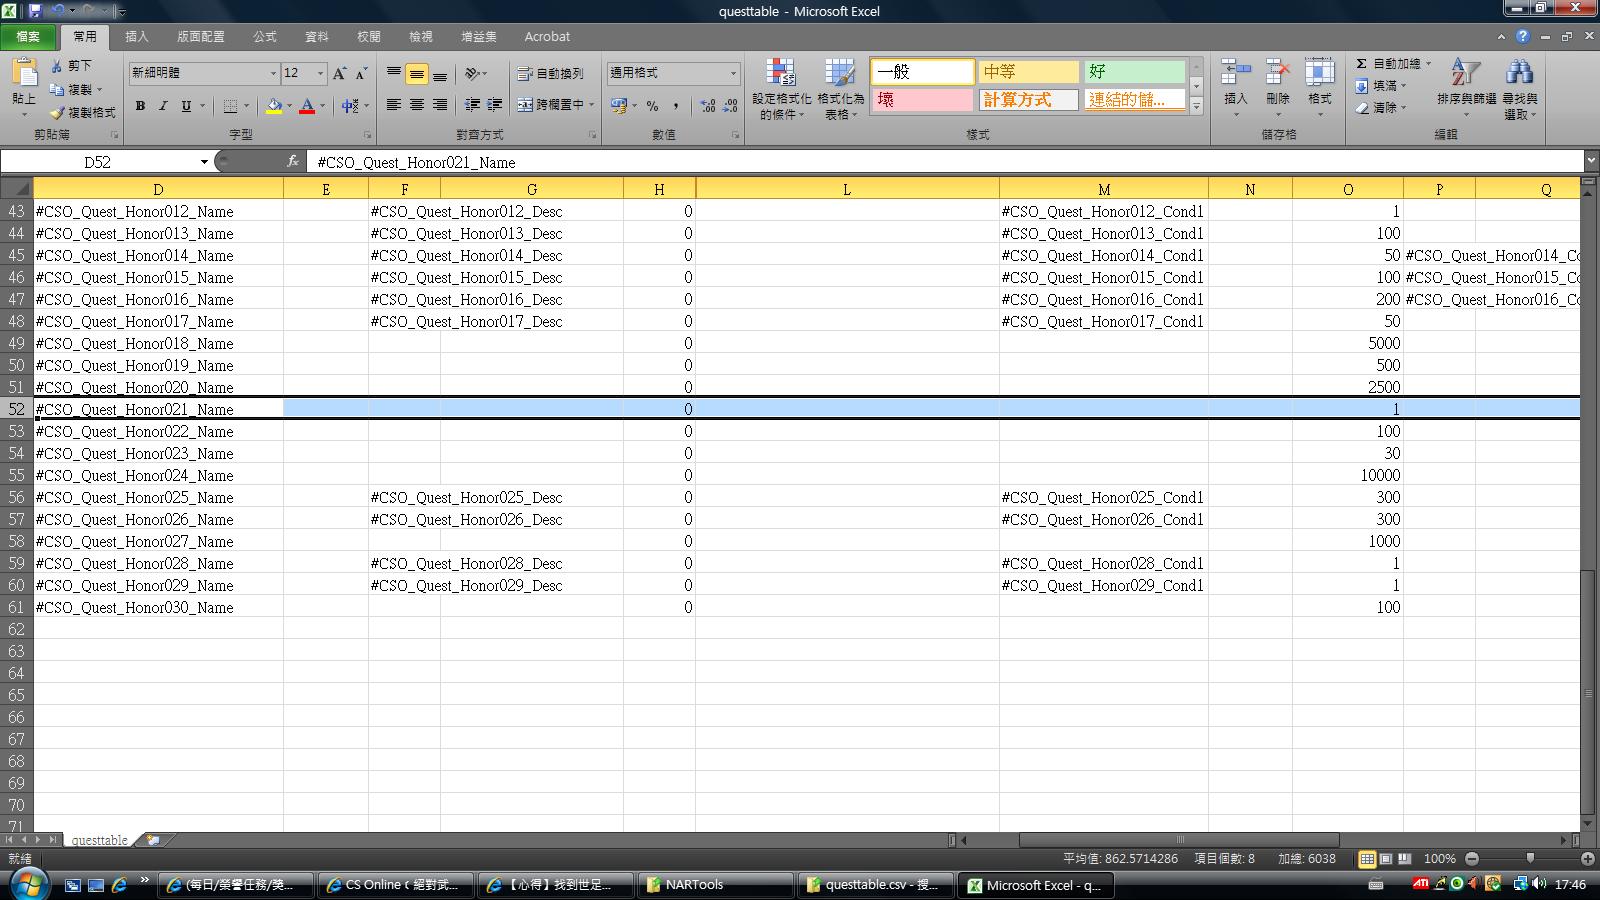Toggle center horizontal alignment

click(417, 105)
